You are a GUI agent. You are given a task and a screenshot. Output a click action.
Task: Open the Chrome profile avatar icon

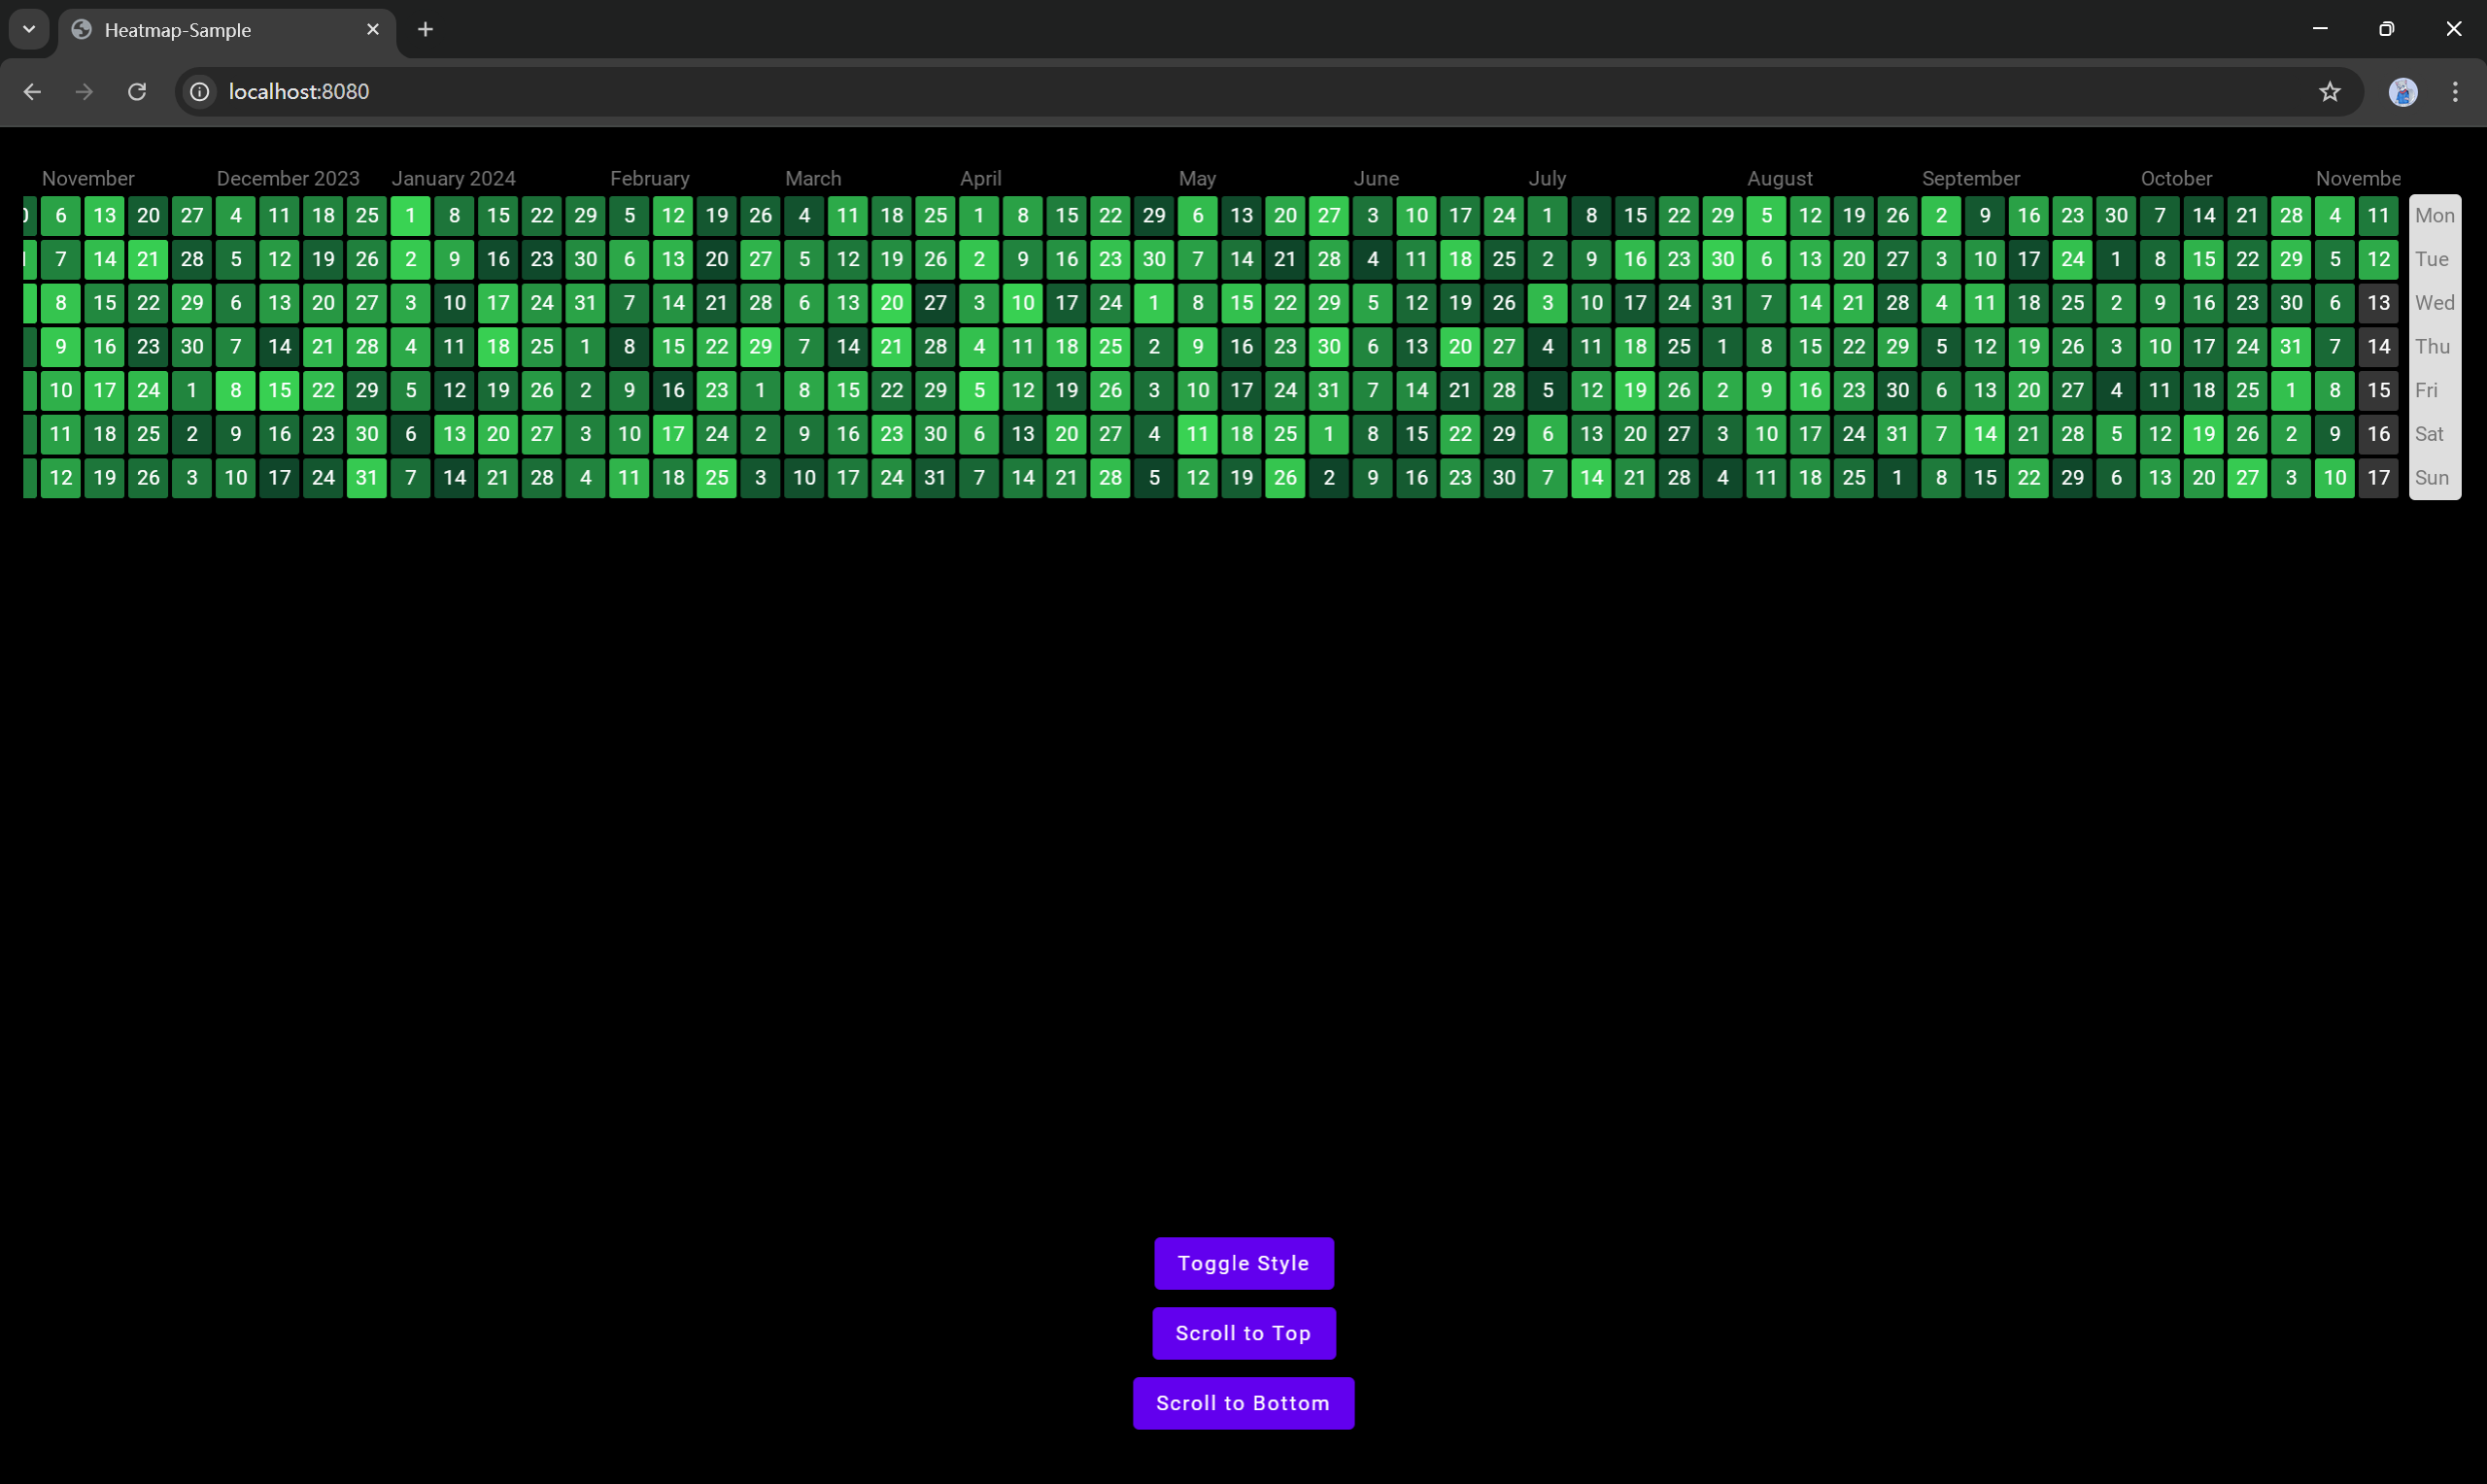[x=2402, y=92]
